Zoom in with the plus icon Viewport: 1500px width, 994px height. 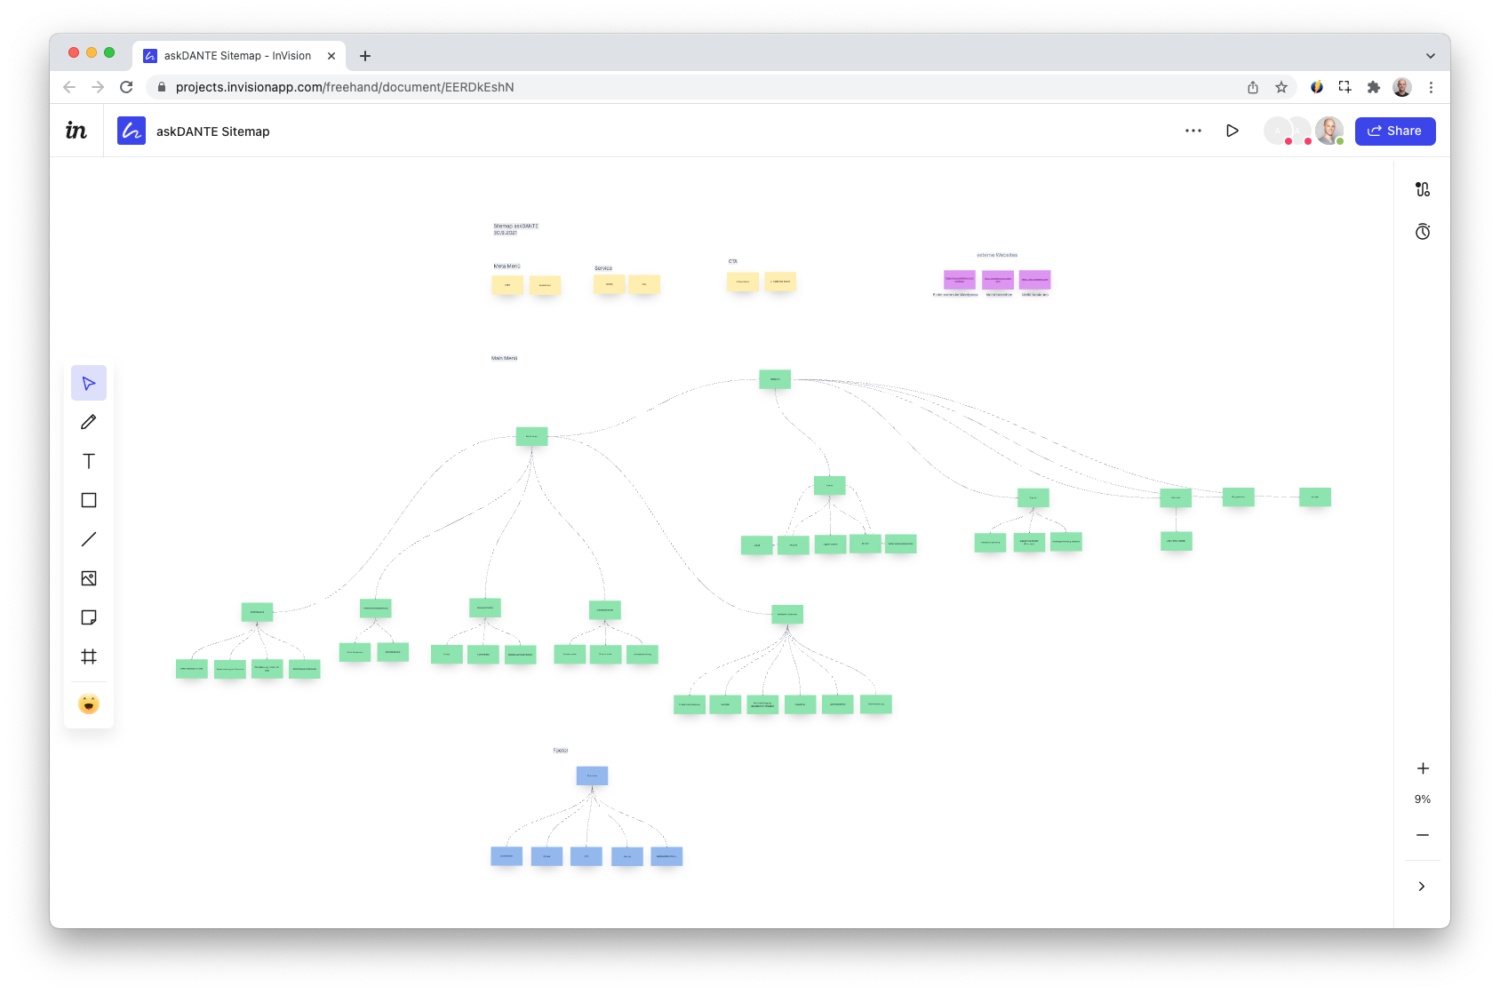[x=1422, y=768]
